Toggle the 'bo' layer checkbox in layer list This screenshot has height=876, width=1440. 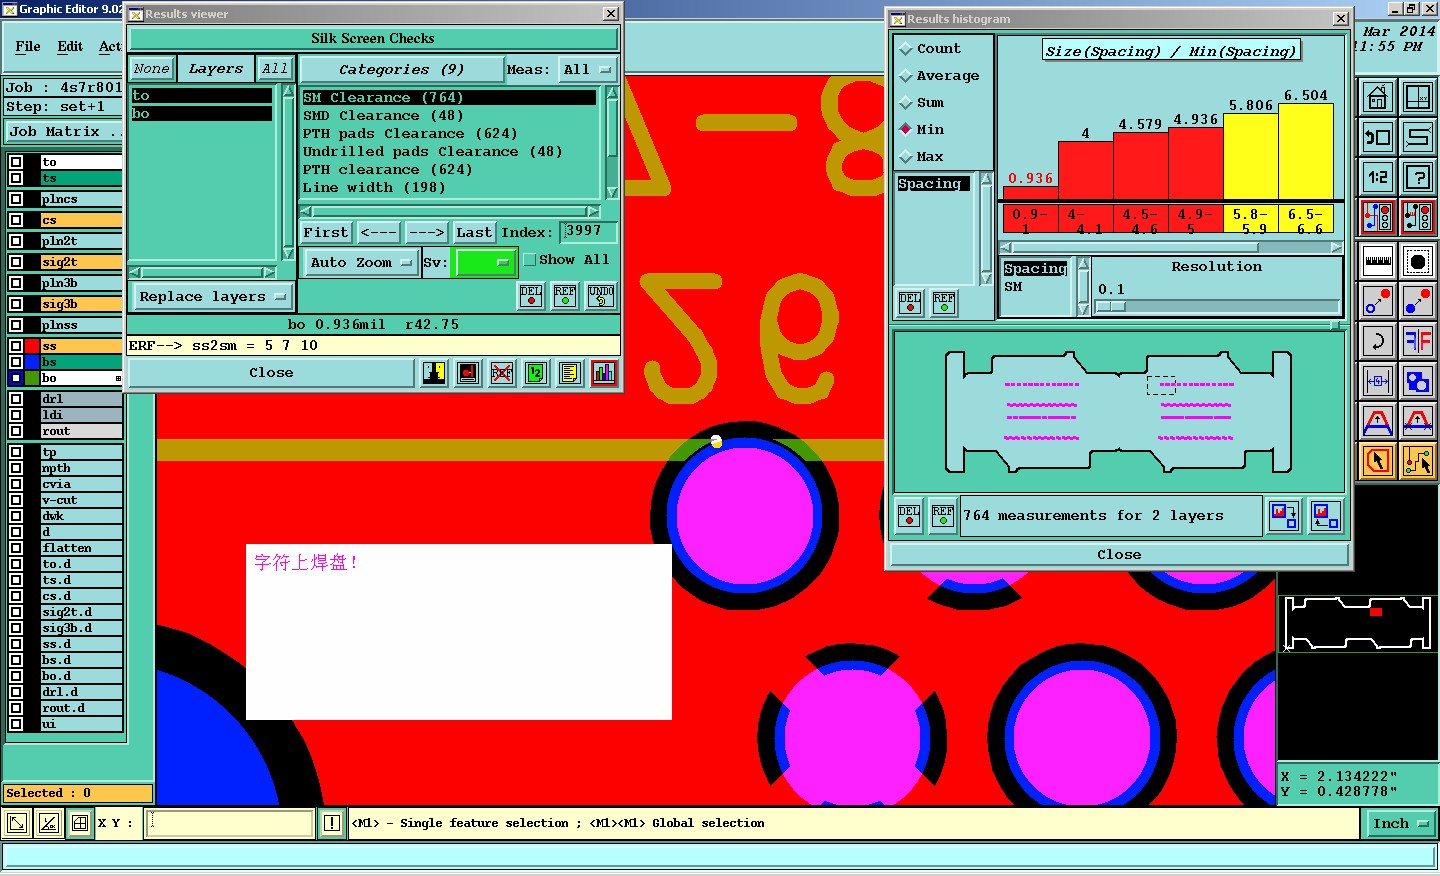(16, 378)
